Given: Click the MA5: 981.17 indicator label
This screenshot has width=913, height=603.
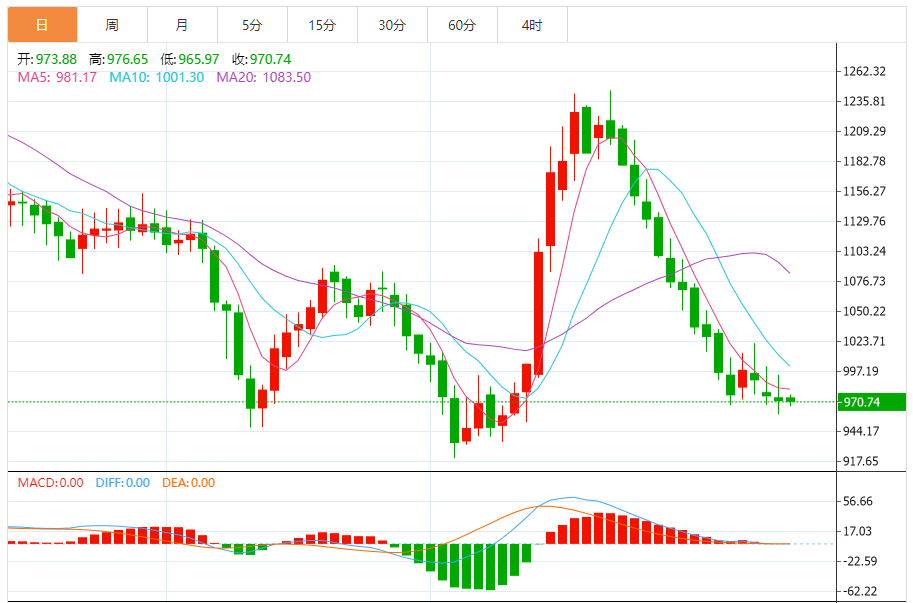Looking at the screenshot, I should [57, 77].
